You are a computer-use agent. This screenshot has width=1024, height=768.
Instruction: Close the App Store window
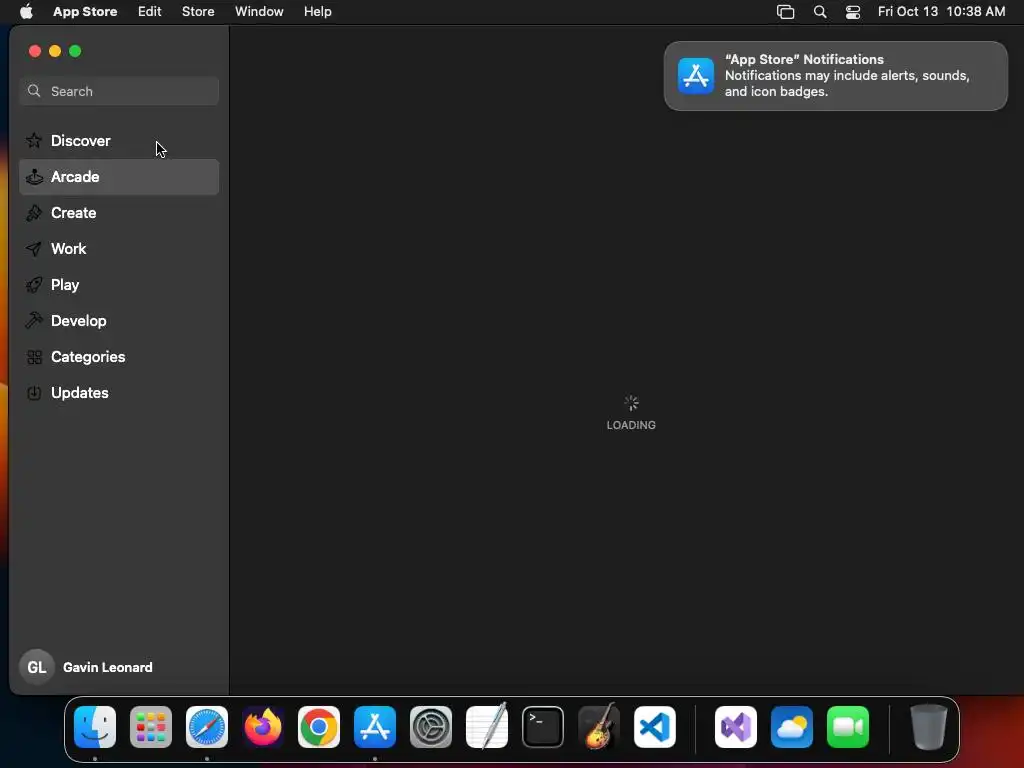[35, 51]
